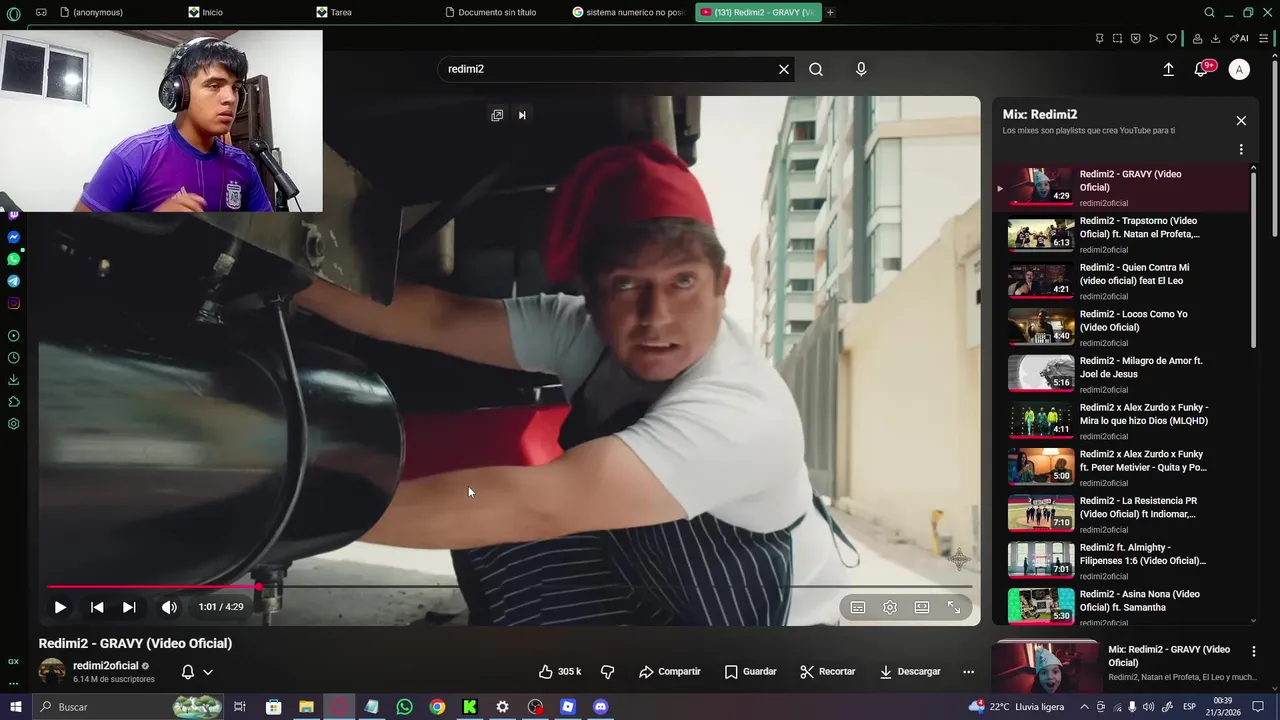Open Telegram in Opera sidebar

coord(13,281)
